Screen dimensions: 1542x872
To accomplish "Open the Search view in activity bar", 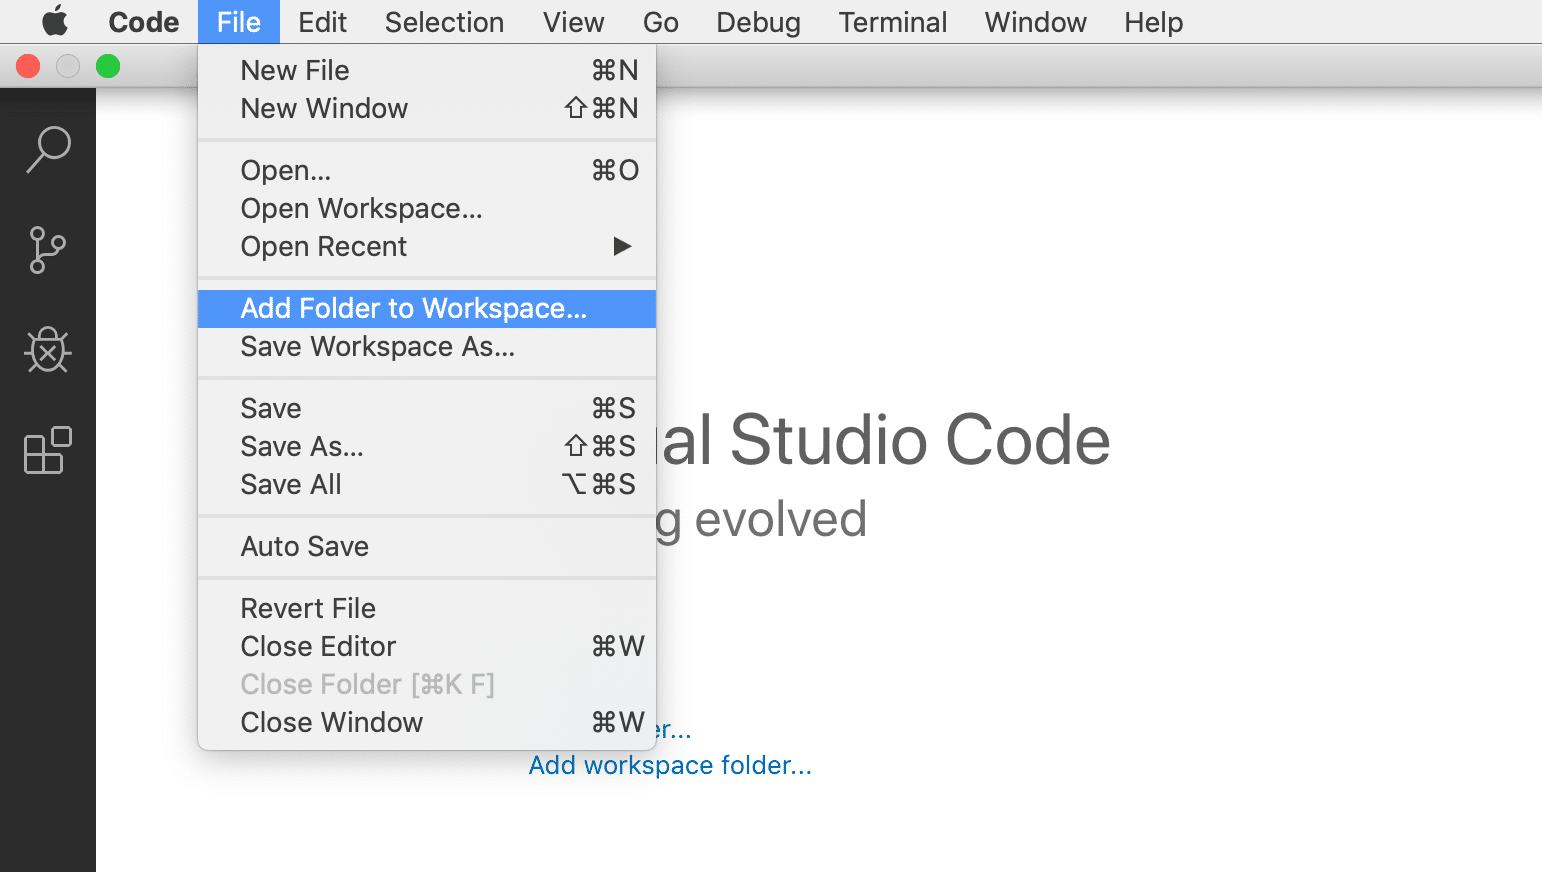I will coord(48,149).
